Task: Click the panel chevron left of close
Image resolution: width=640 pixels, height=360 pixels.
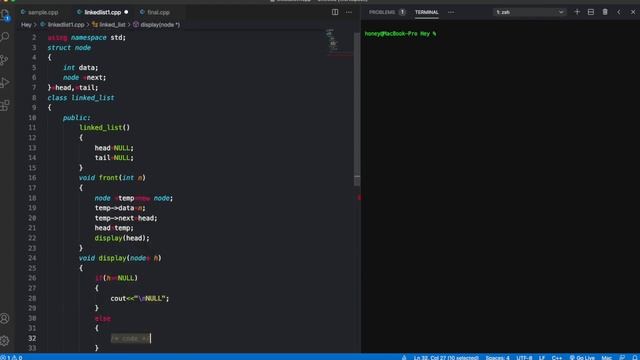Action: (619, 12)
